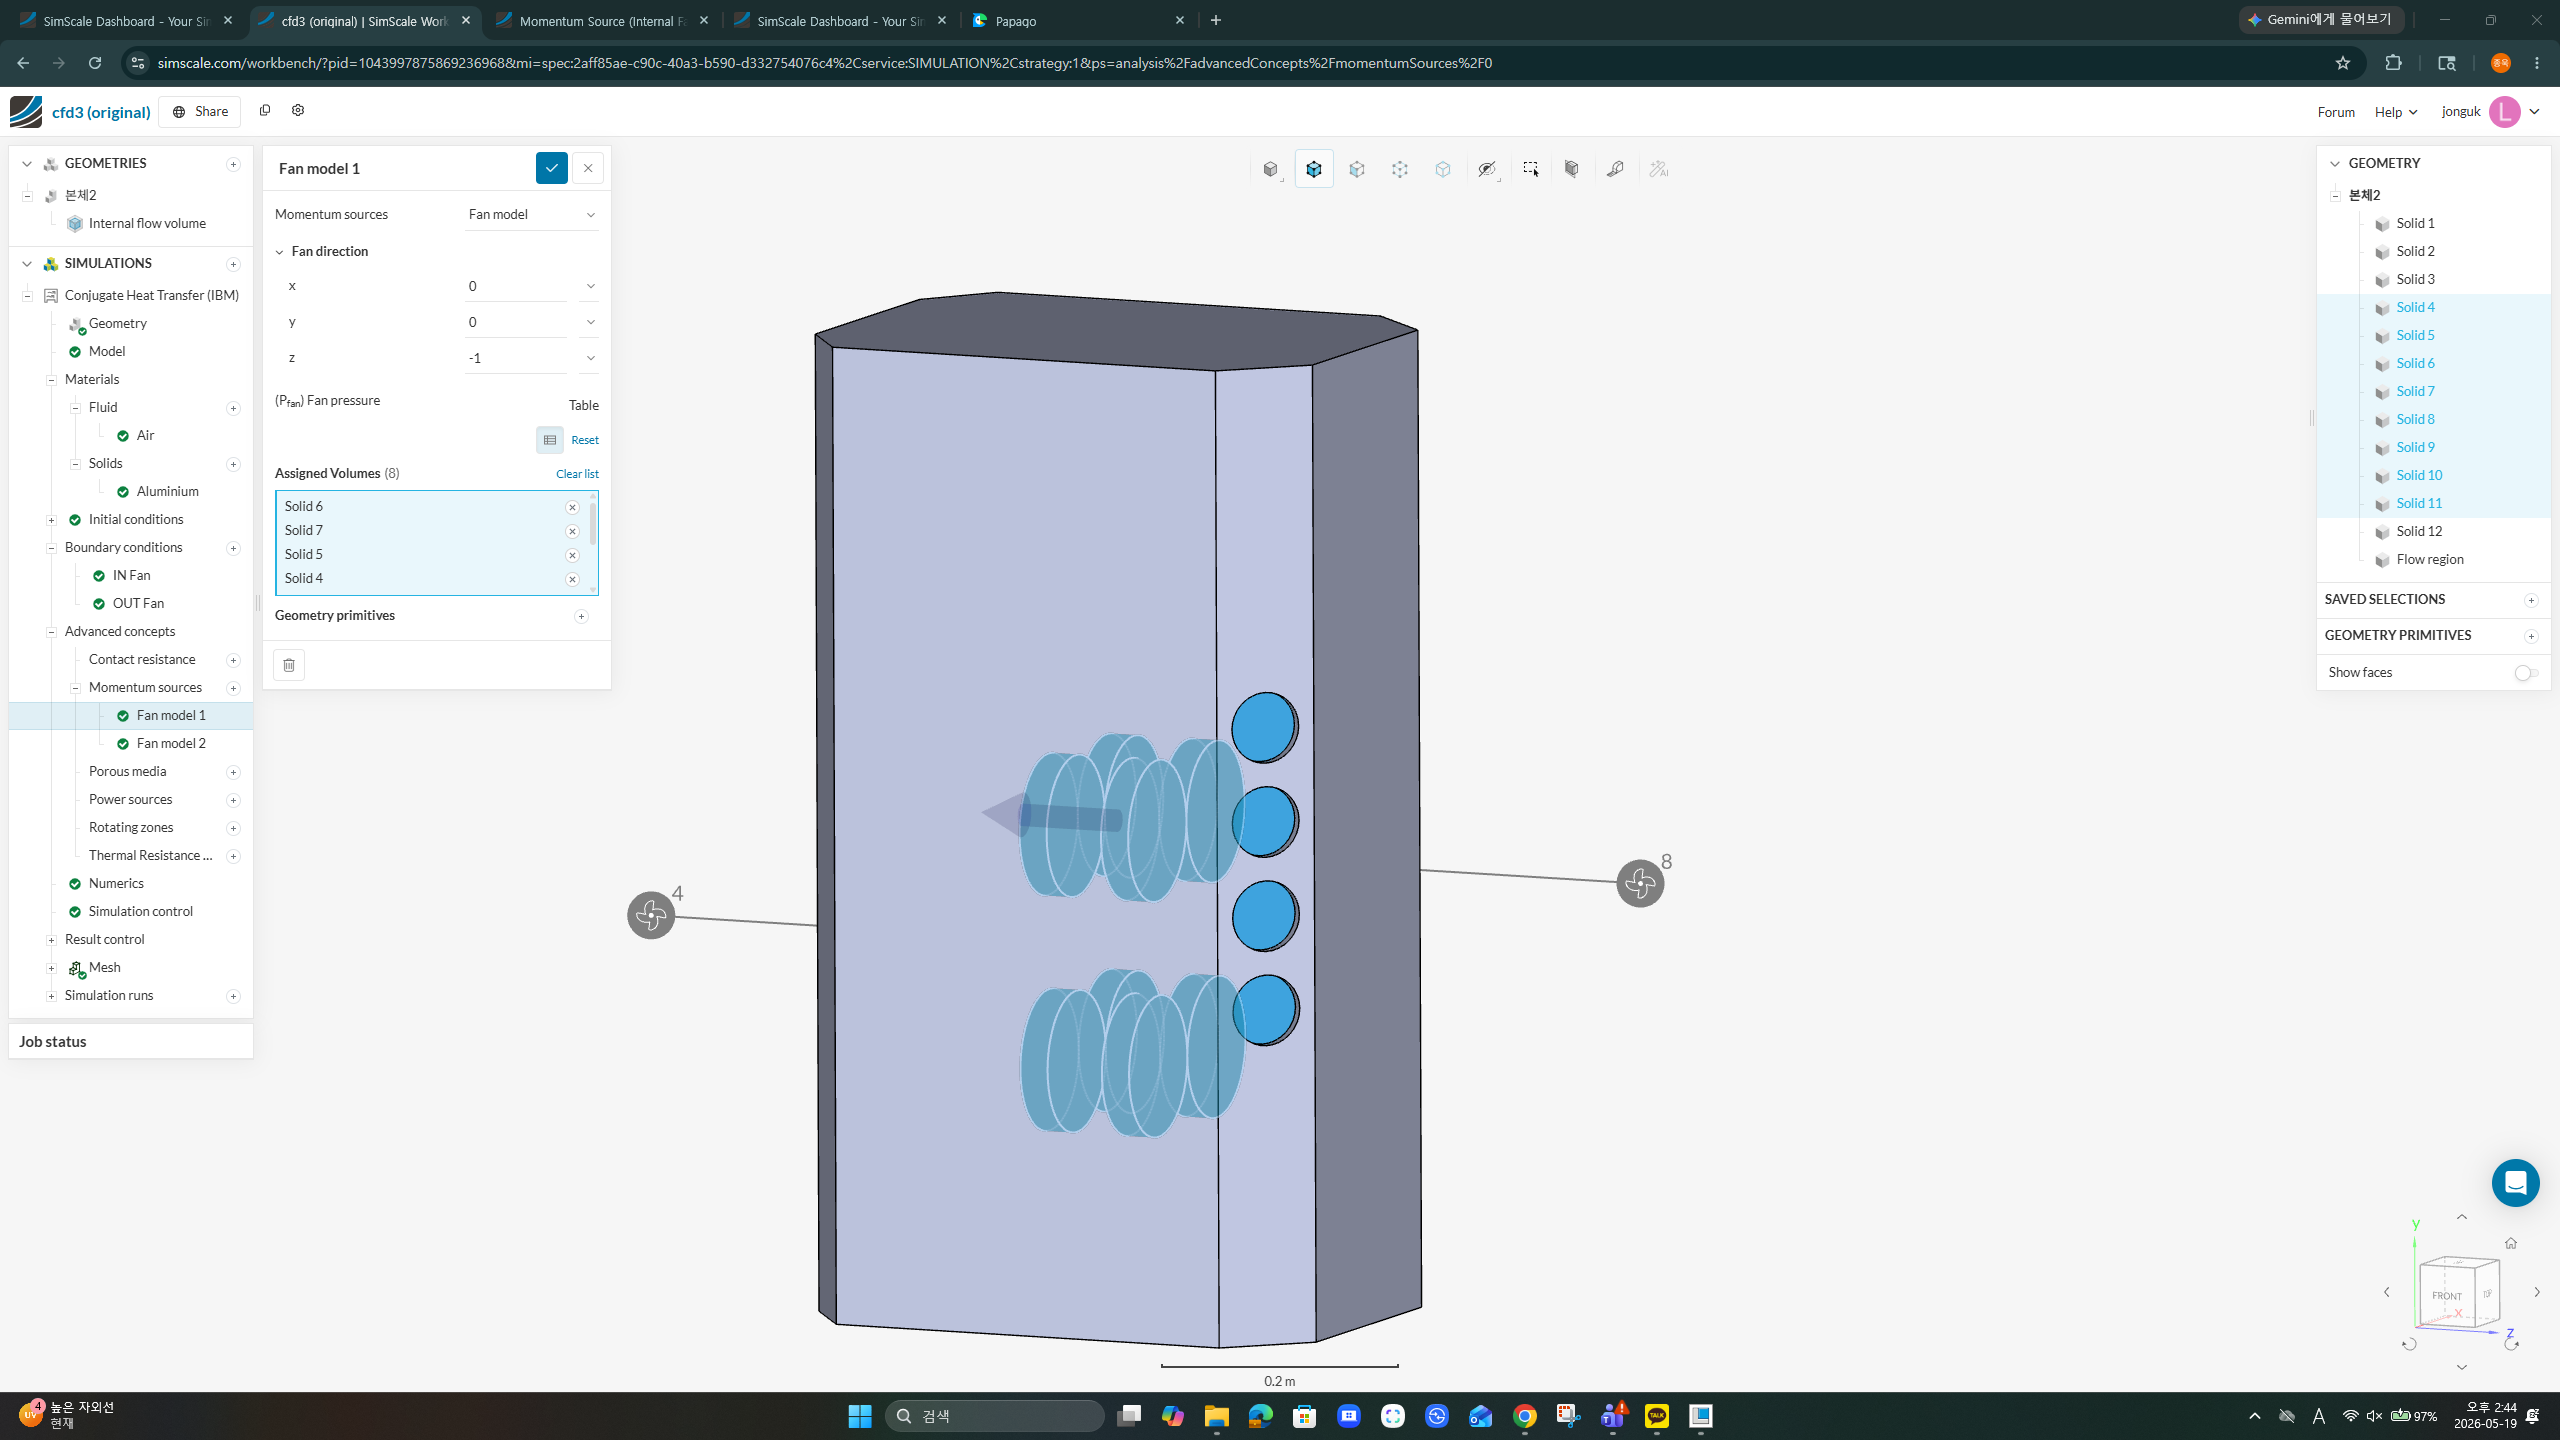Click the Clear list link
2560x1440 pixels.
[x=577, y=474]
